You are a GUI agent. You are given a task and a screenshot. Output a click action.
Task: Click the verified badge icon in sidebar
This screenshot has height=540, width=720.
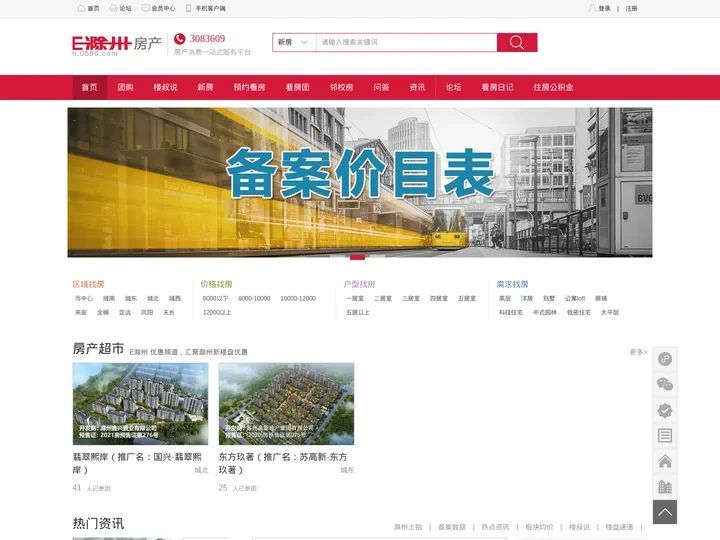tap(665, 410)
